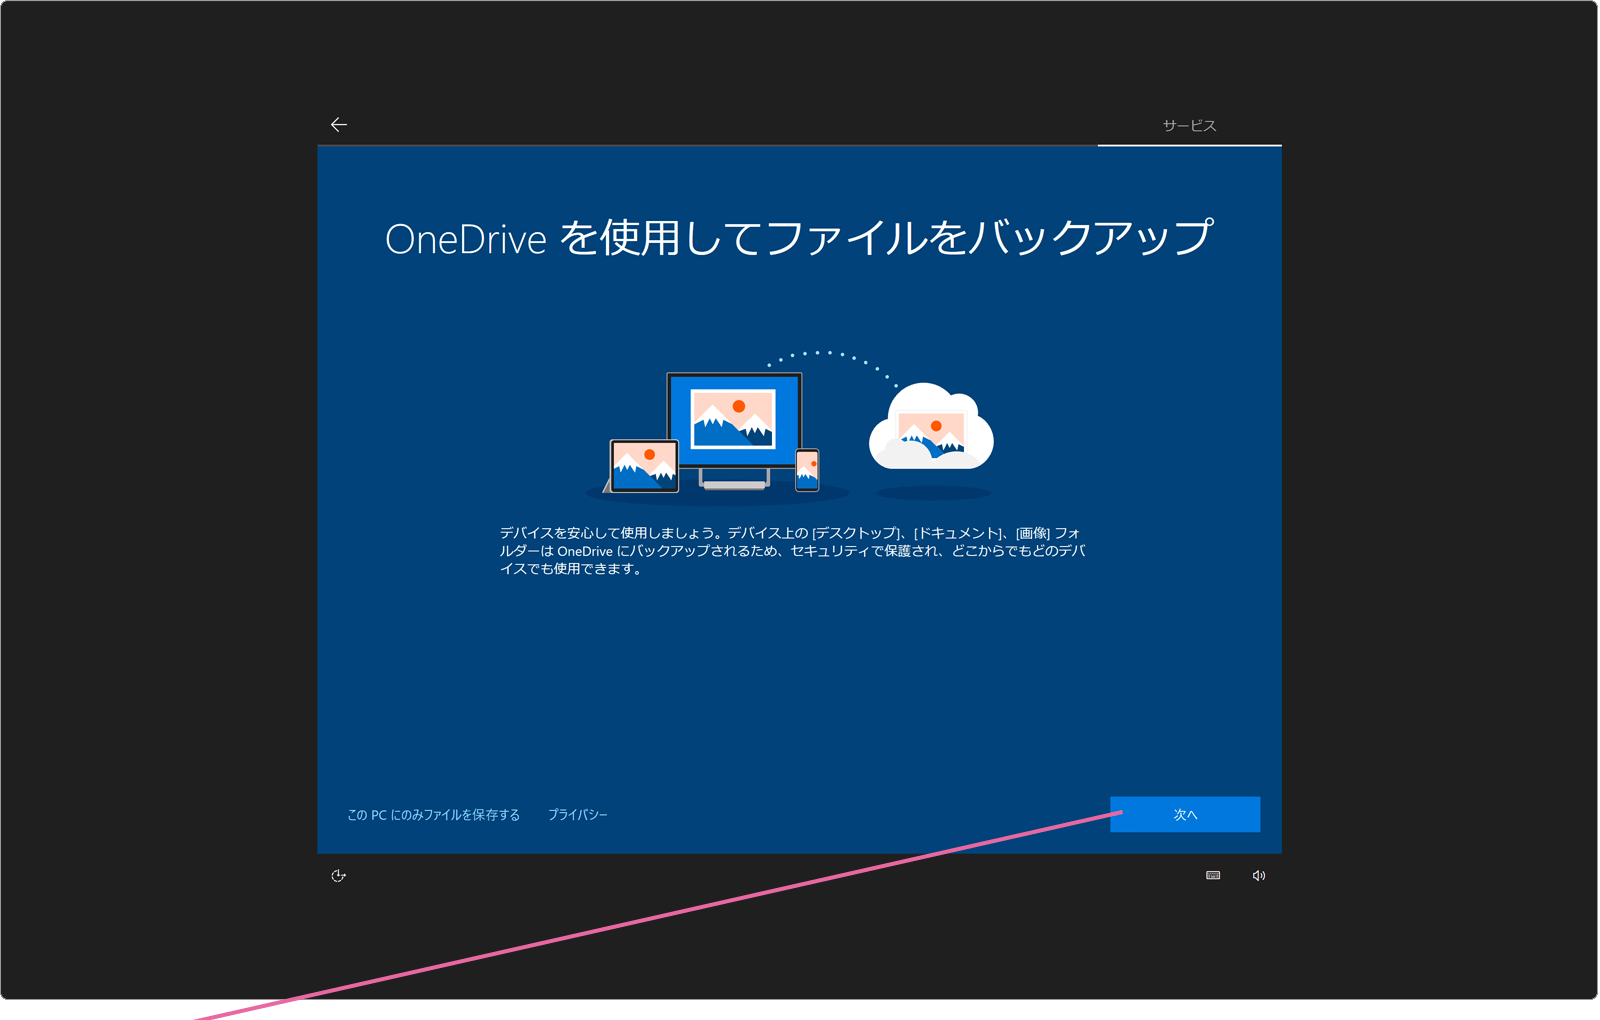This screenshot has height=1020, width=1600.
Task: Go back using the left arrow
Action: [x=339, y=125]
